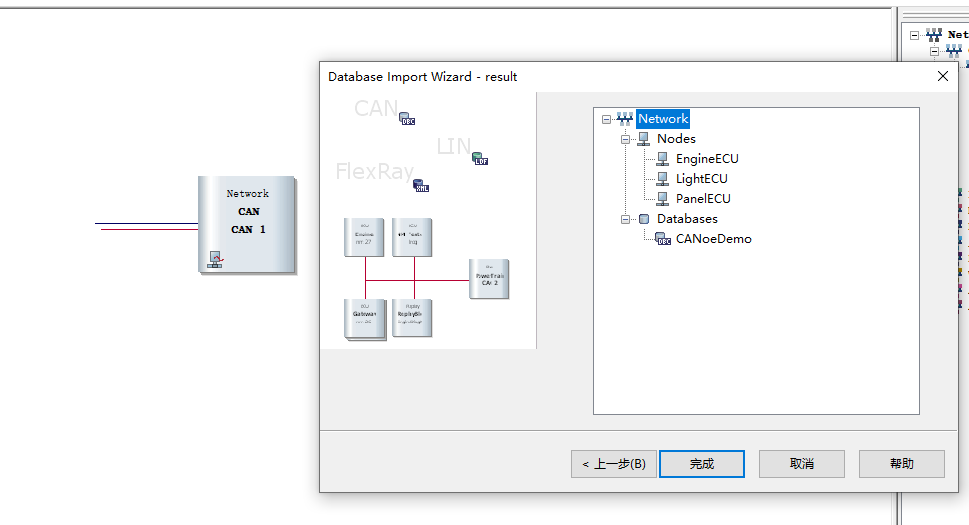Image resolution: width=969 pixels, height=525 pixels.
Task: Click the CAN DBC icon in wizard graphic
Action: [407, 119]
